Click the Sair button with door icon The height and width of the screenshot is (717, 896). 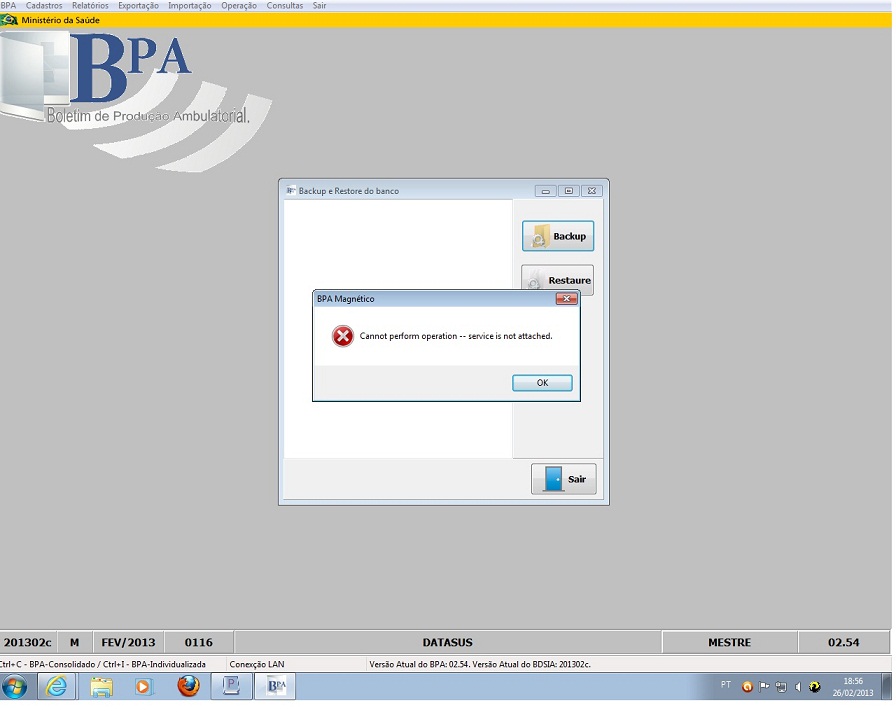tap(563, 479)
